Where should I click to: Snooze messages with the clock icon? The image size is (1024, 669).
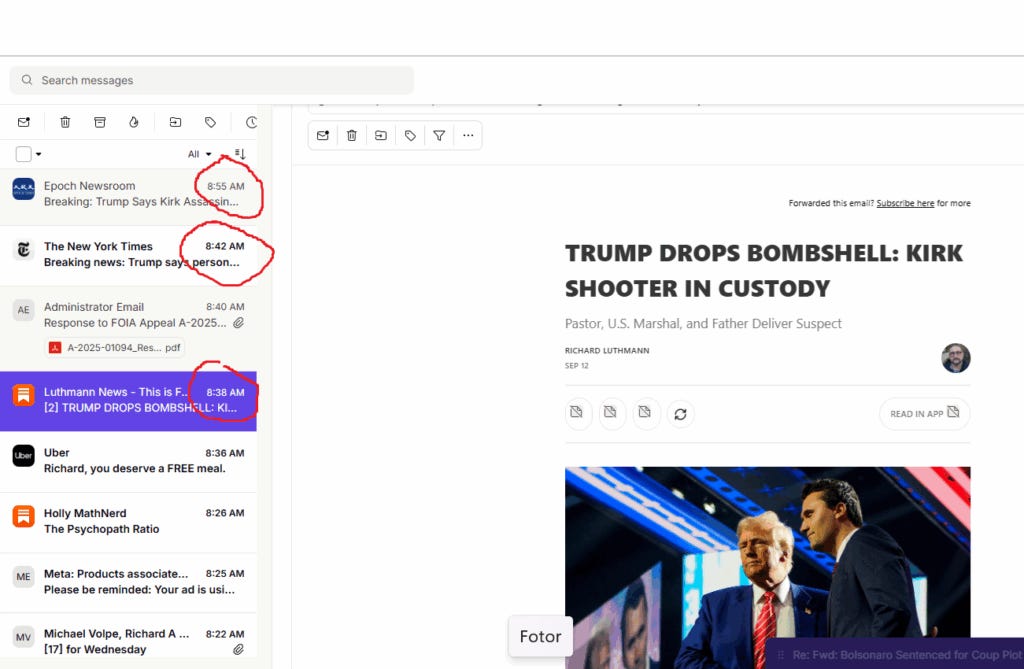click(x=251, y=121)
